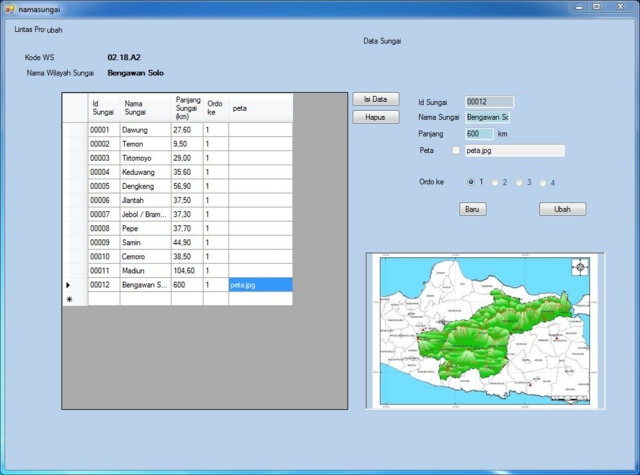Image resolution: width=640 pixels, height=475 pixels.
Task: Select the Madiun row in the table
Action: coord(134,270)
